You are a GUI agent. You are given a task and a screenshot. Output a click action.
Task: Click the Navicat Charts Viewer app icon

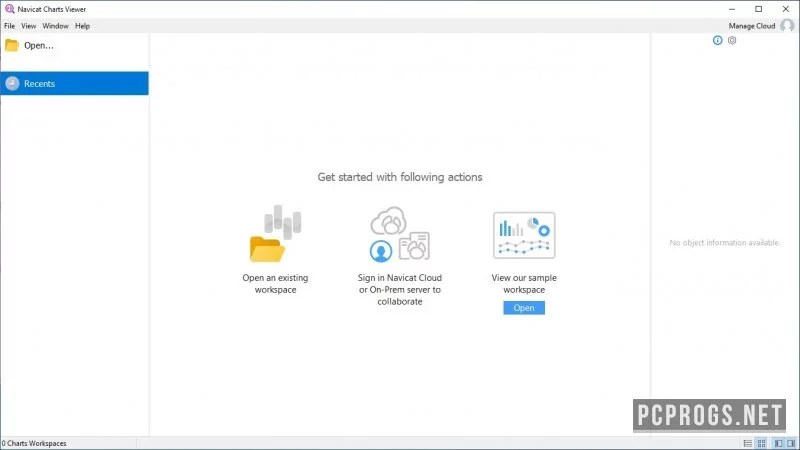[9, 9]
